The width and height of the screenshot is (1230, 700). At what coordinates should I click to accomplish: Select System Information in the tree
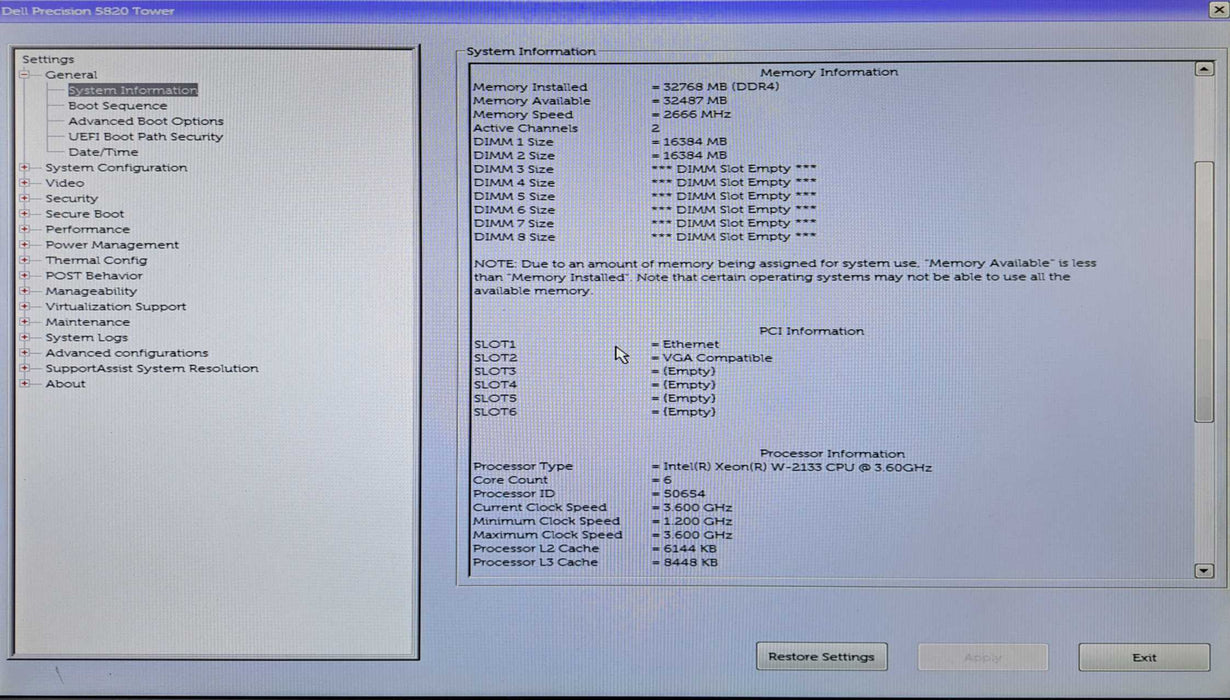click(x=132, y=90)
